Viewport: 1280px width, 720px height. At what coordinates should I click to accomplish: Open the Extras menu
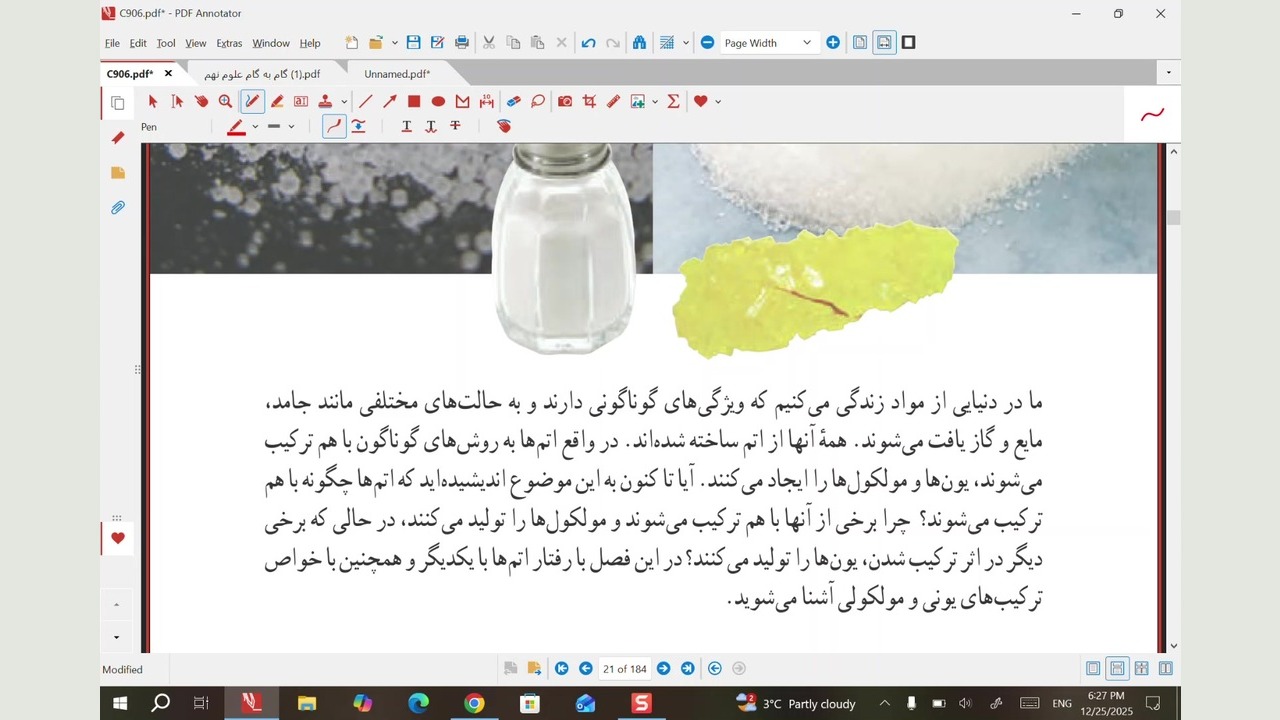click(x=229, y=43)
